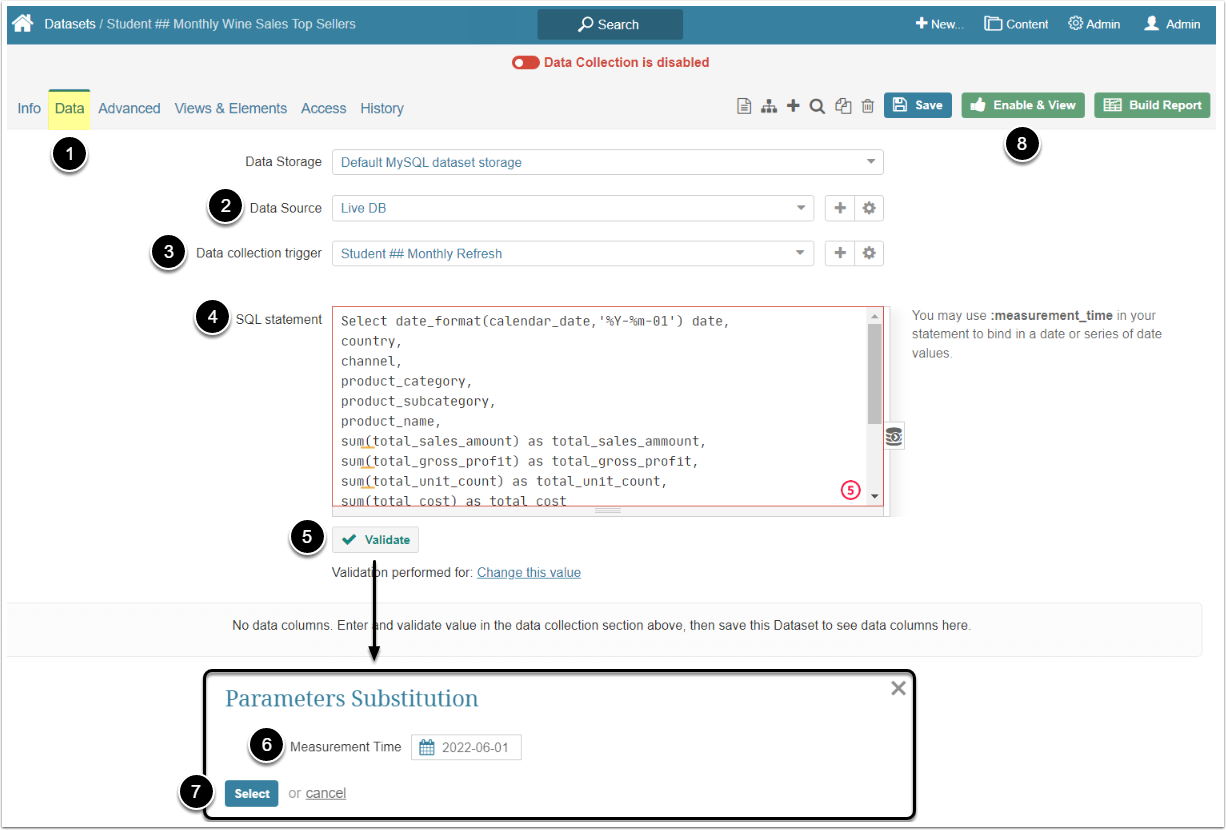Click the plus icon in the editor toolbar
The width and height of the screenshot is (1226, 830).
tap(793, 106)
